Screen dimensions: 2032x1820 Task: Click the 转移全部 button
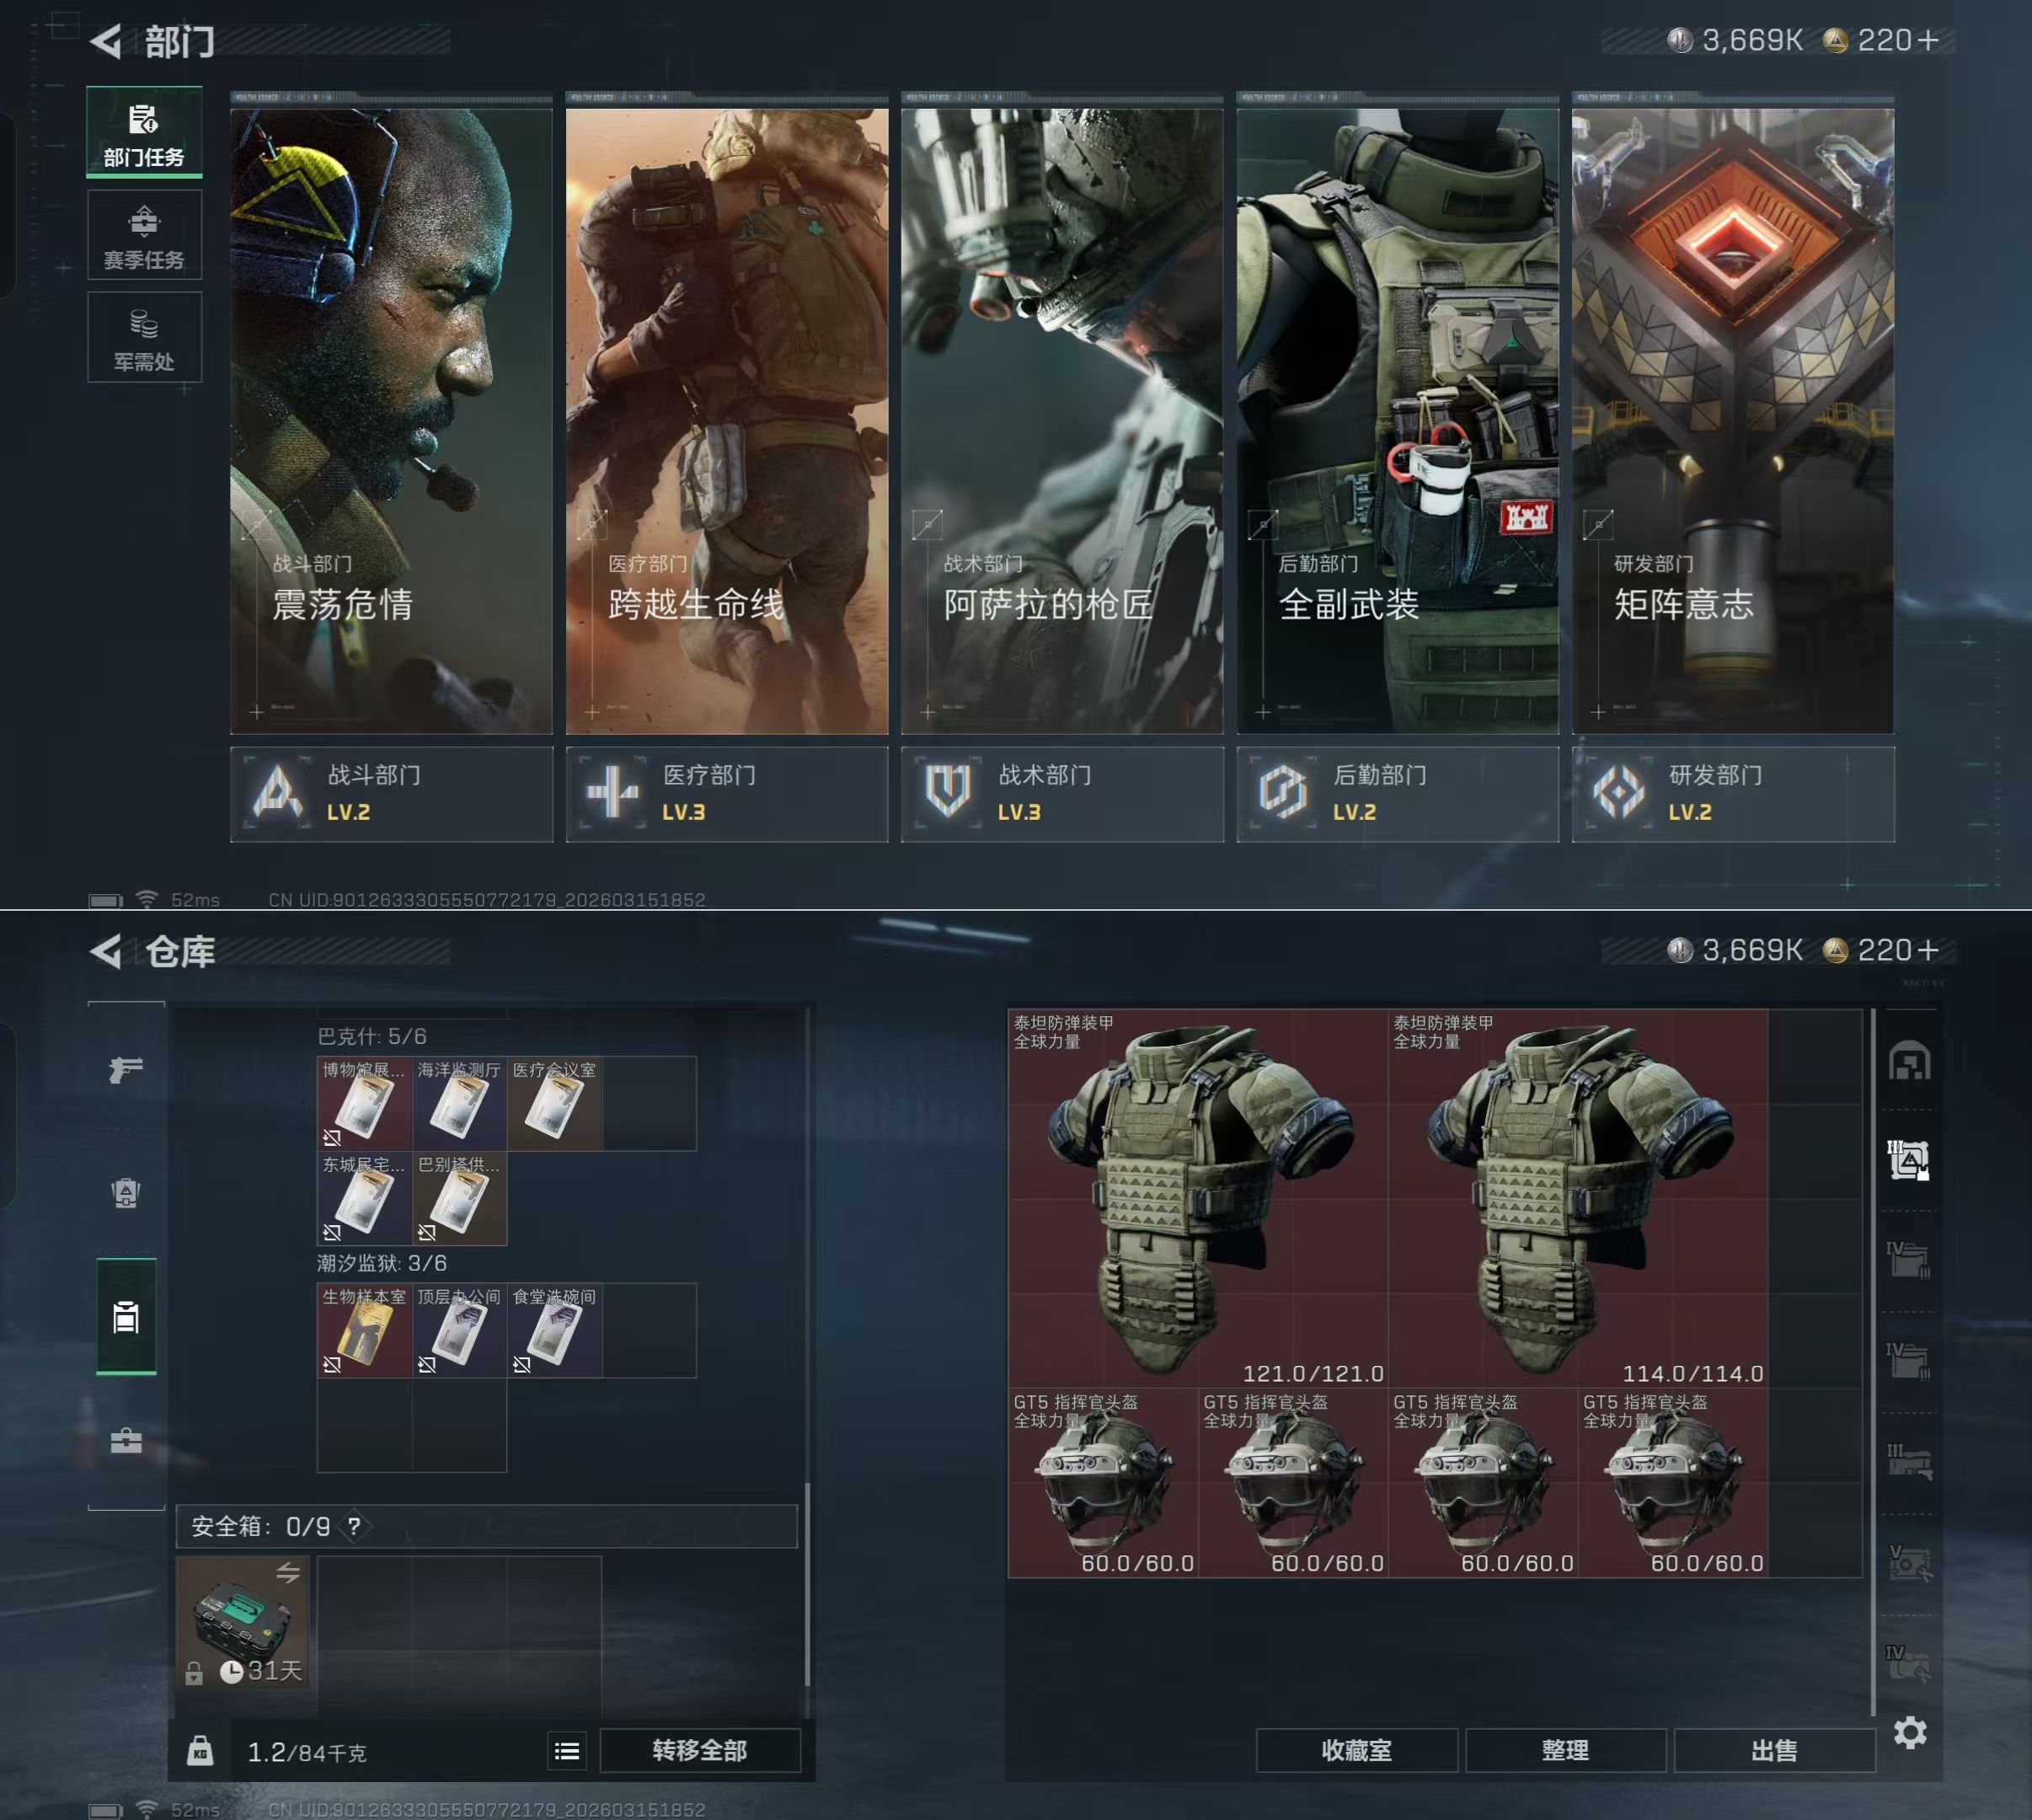699,1750
